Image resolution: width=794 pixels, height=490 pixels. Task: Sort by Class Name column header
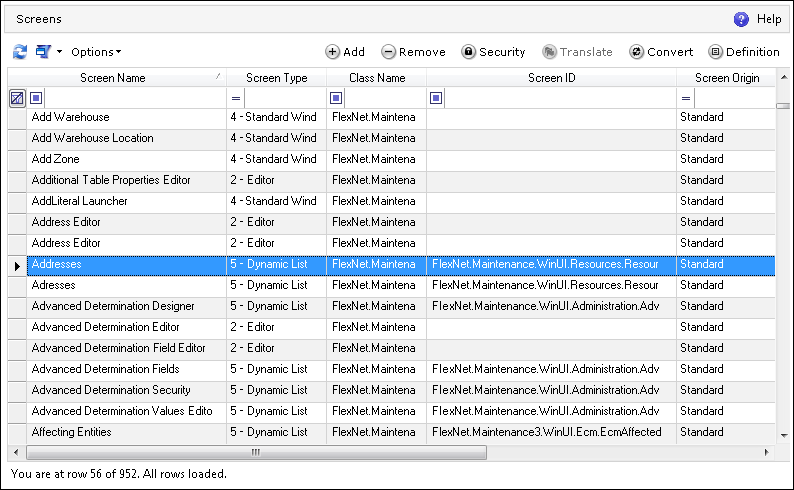coord(377,77)
